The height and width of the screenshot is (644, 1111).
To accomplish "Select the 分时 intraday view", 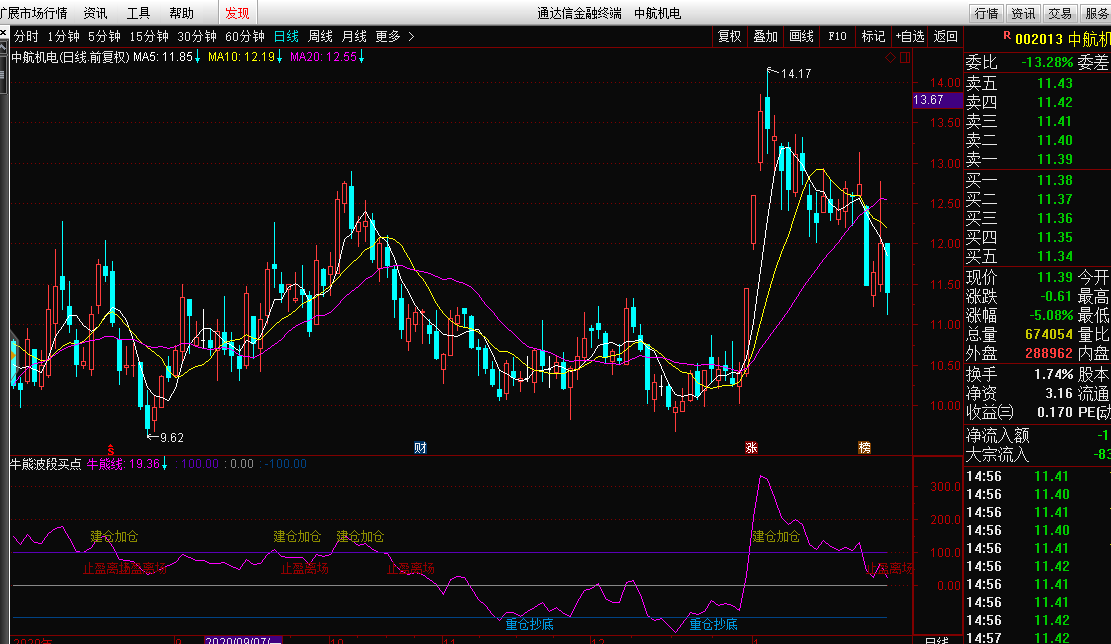I will coord(26,36).
